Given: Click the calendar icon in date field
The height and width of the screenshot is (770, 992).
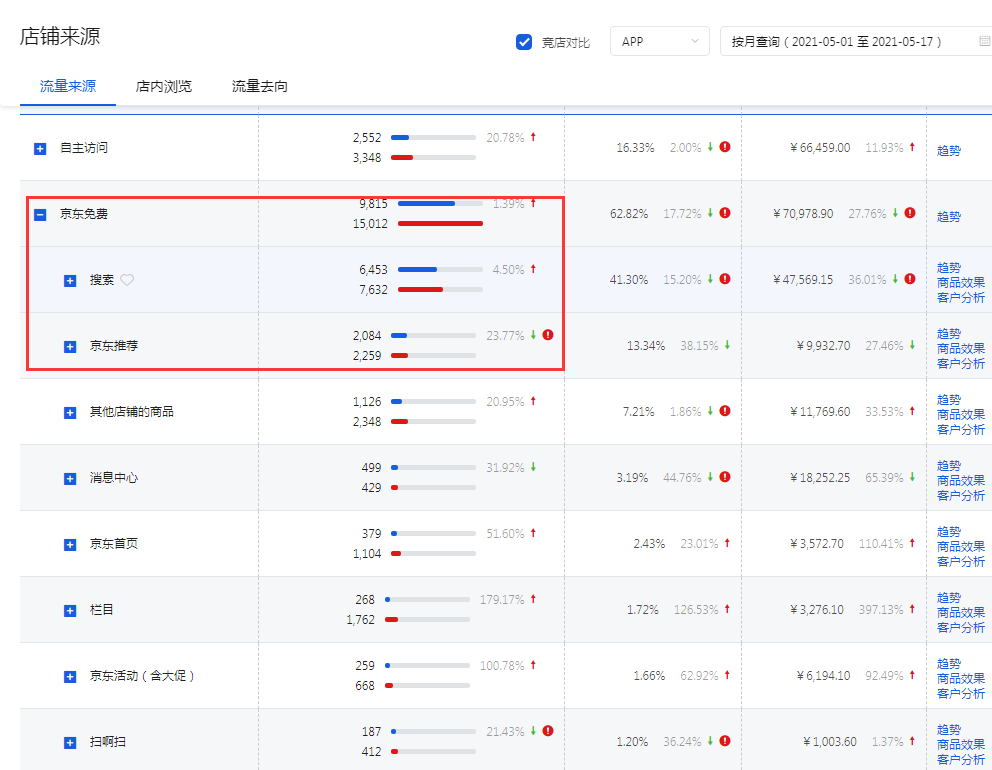Looking at the screenshot, I should click(984, 41).
